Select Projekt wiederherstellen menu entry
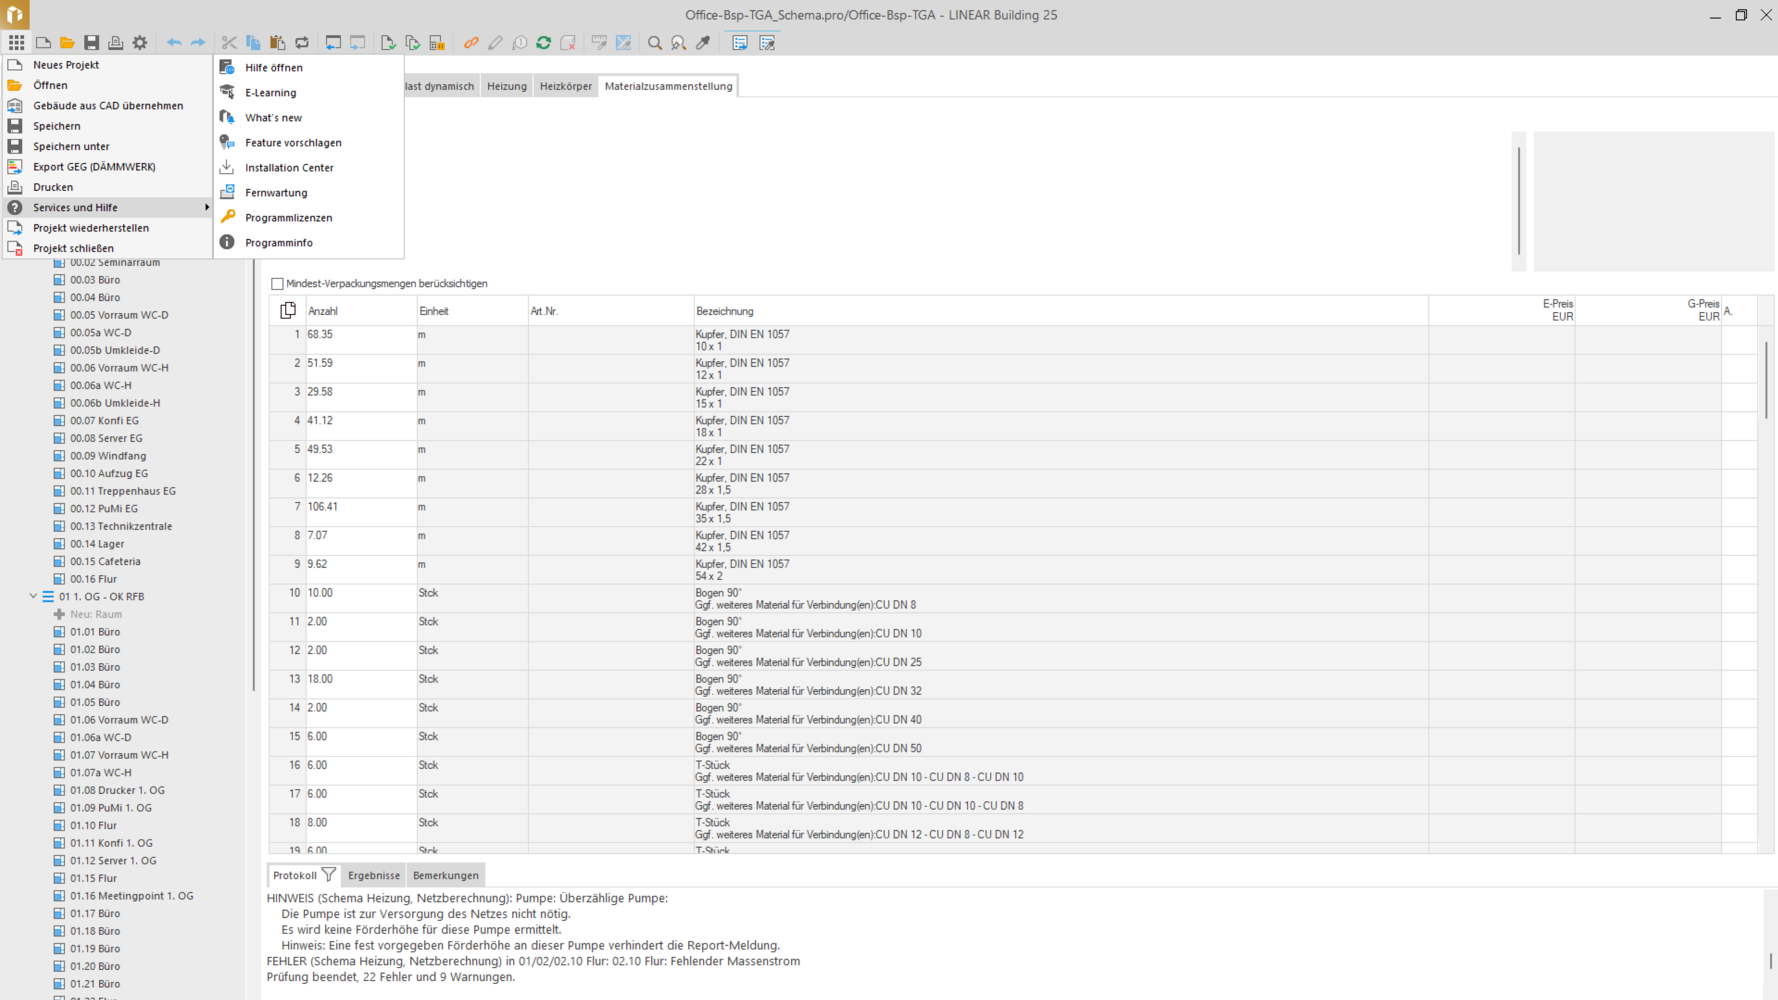Screen dimensions: 1778x1000 108,228
